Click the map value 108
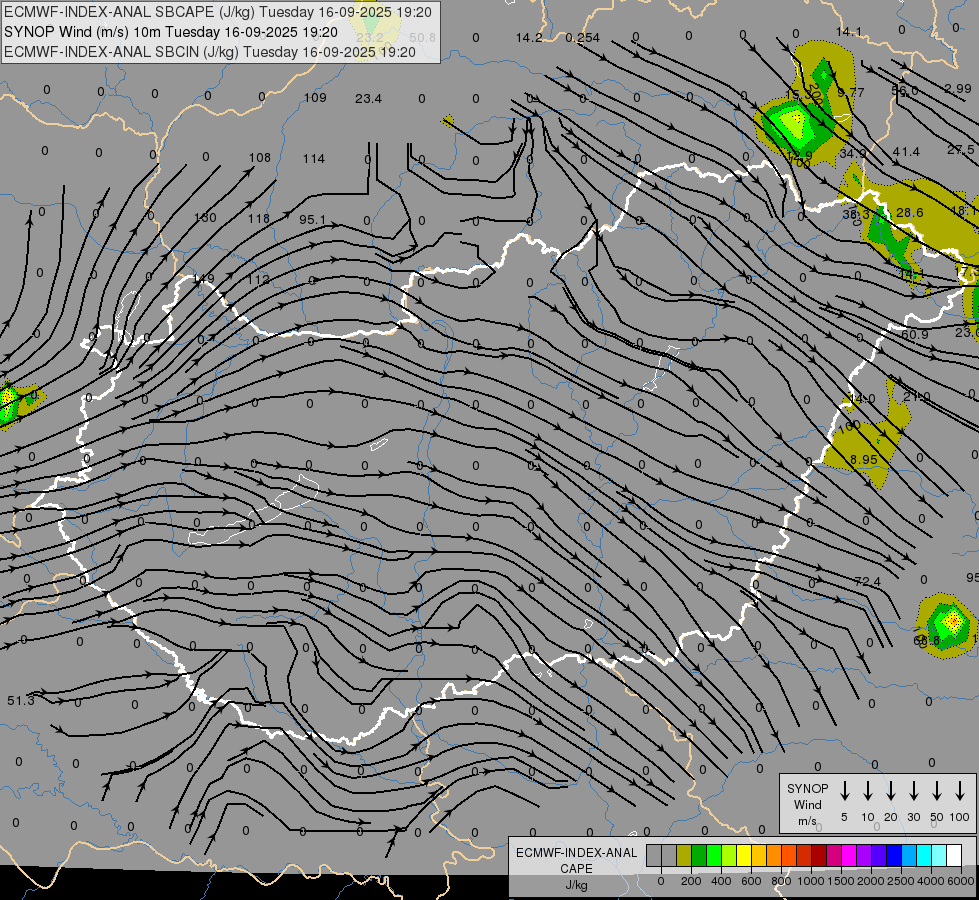Image resolution: width=979 pixels, height=900 pixels. 260,157
